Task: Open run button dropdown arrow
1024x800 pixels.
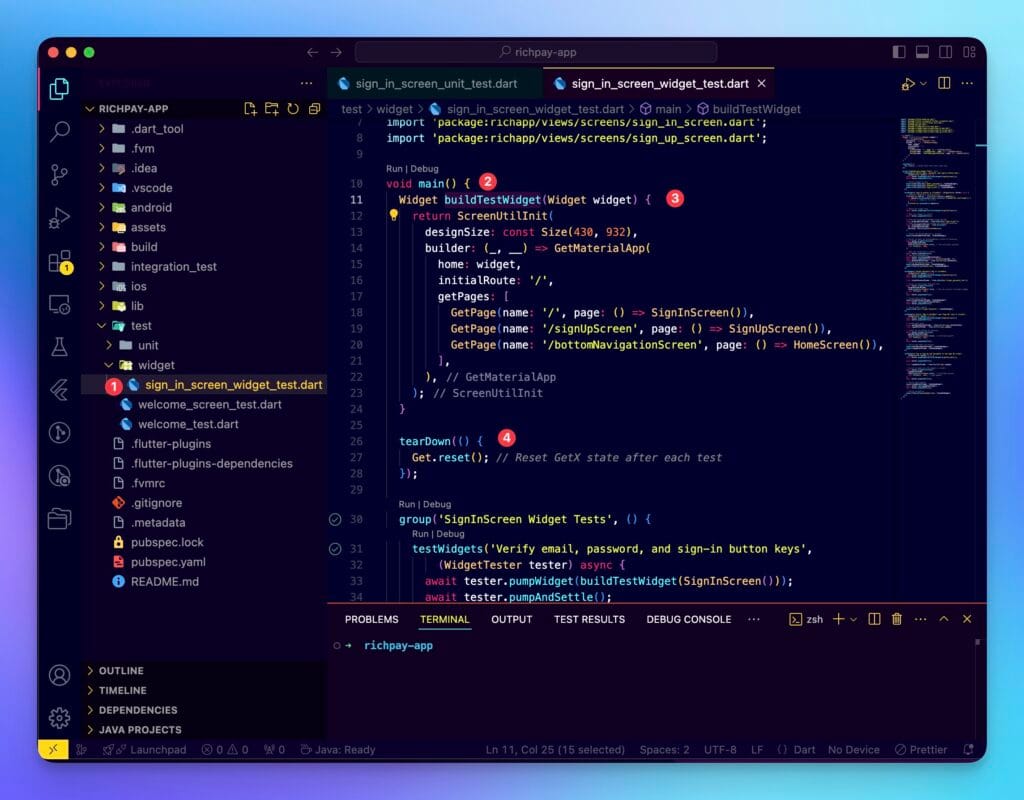Action: pyautogui.click(x=923, y=84)
